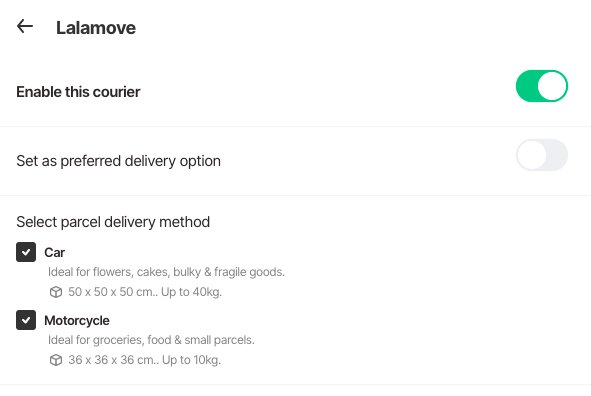This screenshot has width=591, height=396.
Task: Click the Enable this courier label
Action: point(78,92)
